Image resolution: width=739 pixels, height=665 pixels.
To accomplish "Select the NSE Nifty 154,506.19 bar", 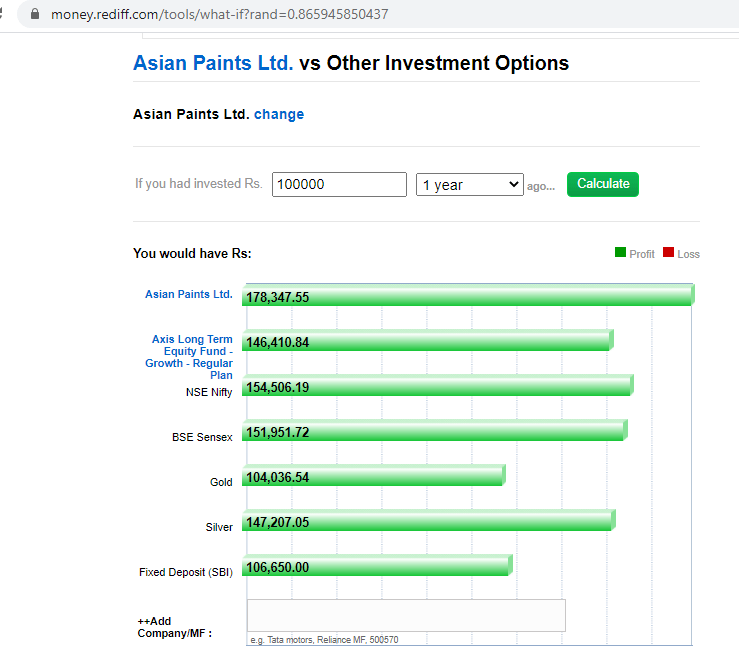I will tap(437, 385).
